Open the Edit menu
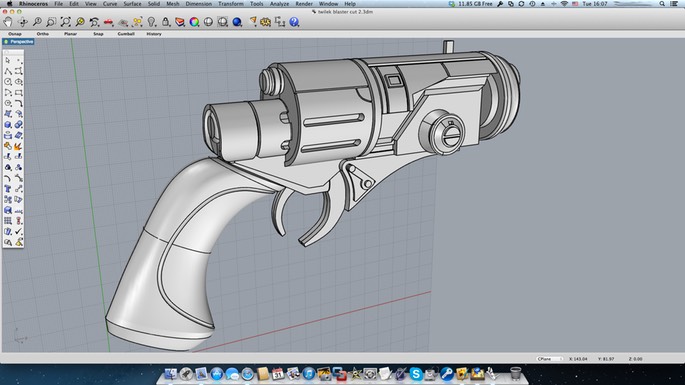The width and height of the screenshot is (685, 385). [74, 3]
